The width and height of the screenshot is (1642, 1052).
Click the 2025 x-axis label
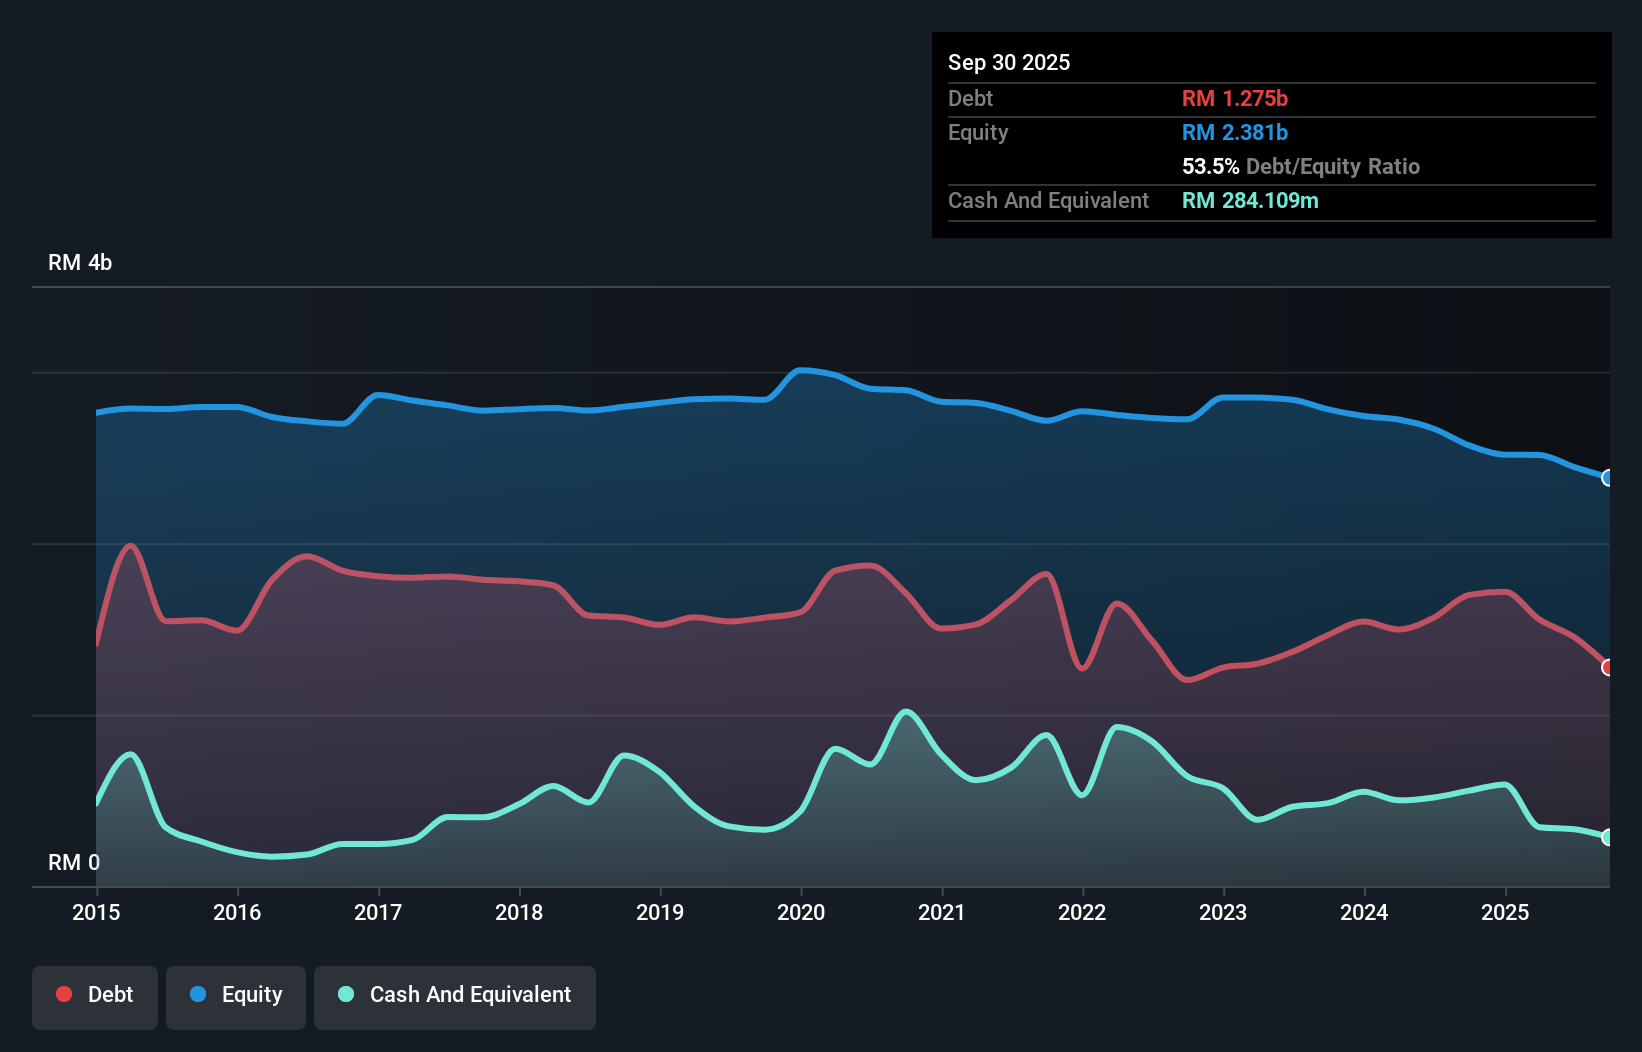click(x=1505, y=912)
